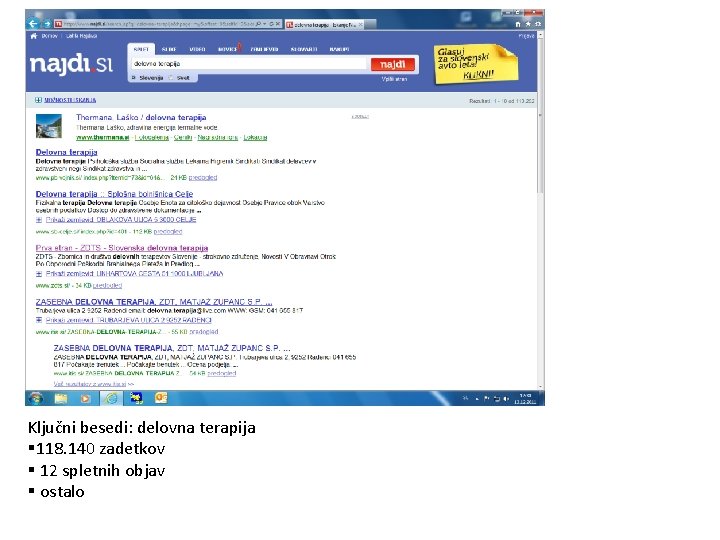Click the volume speaker tray icon

506,399
